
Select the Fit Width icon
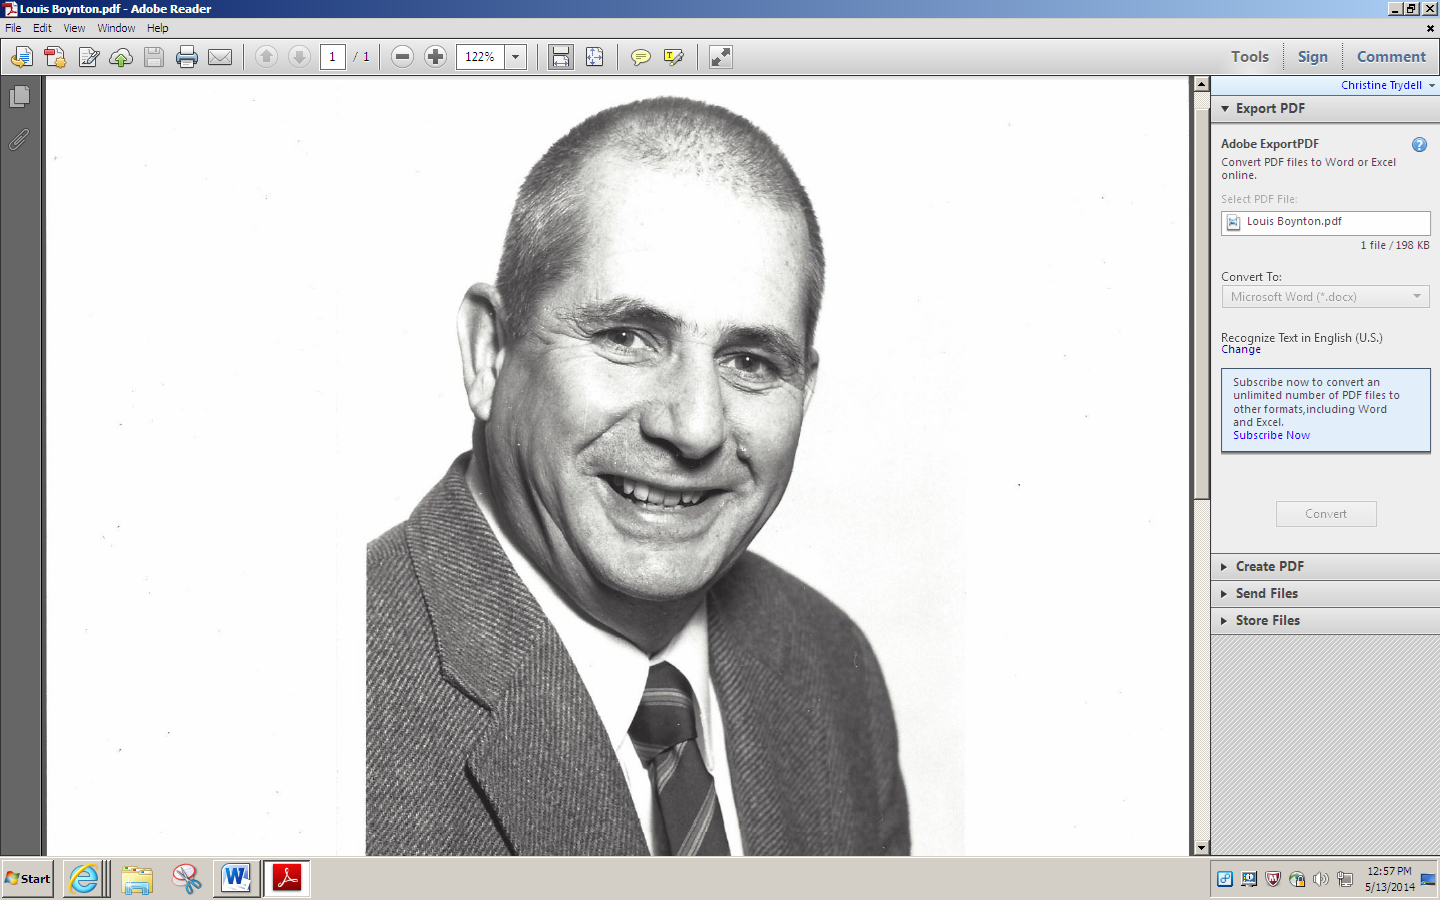(x=560, y=57)
